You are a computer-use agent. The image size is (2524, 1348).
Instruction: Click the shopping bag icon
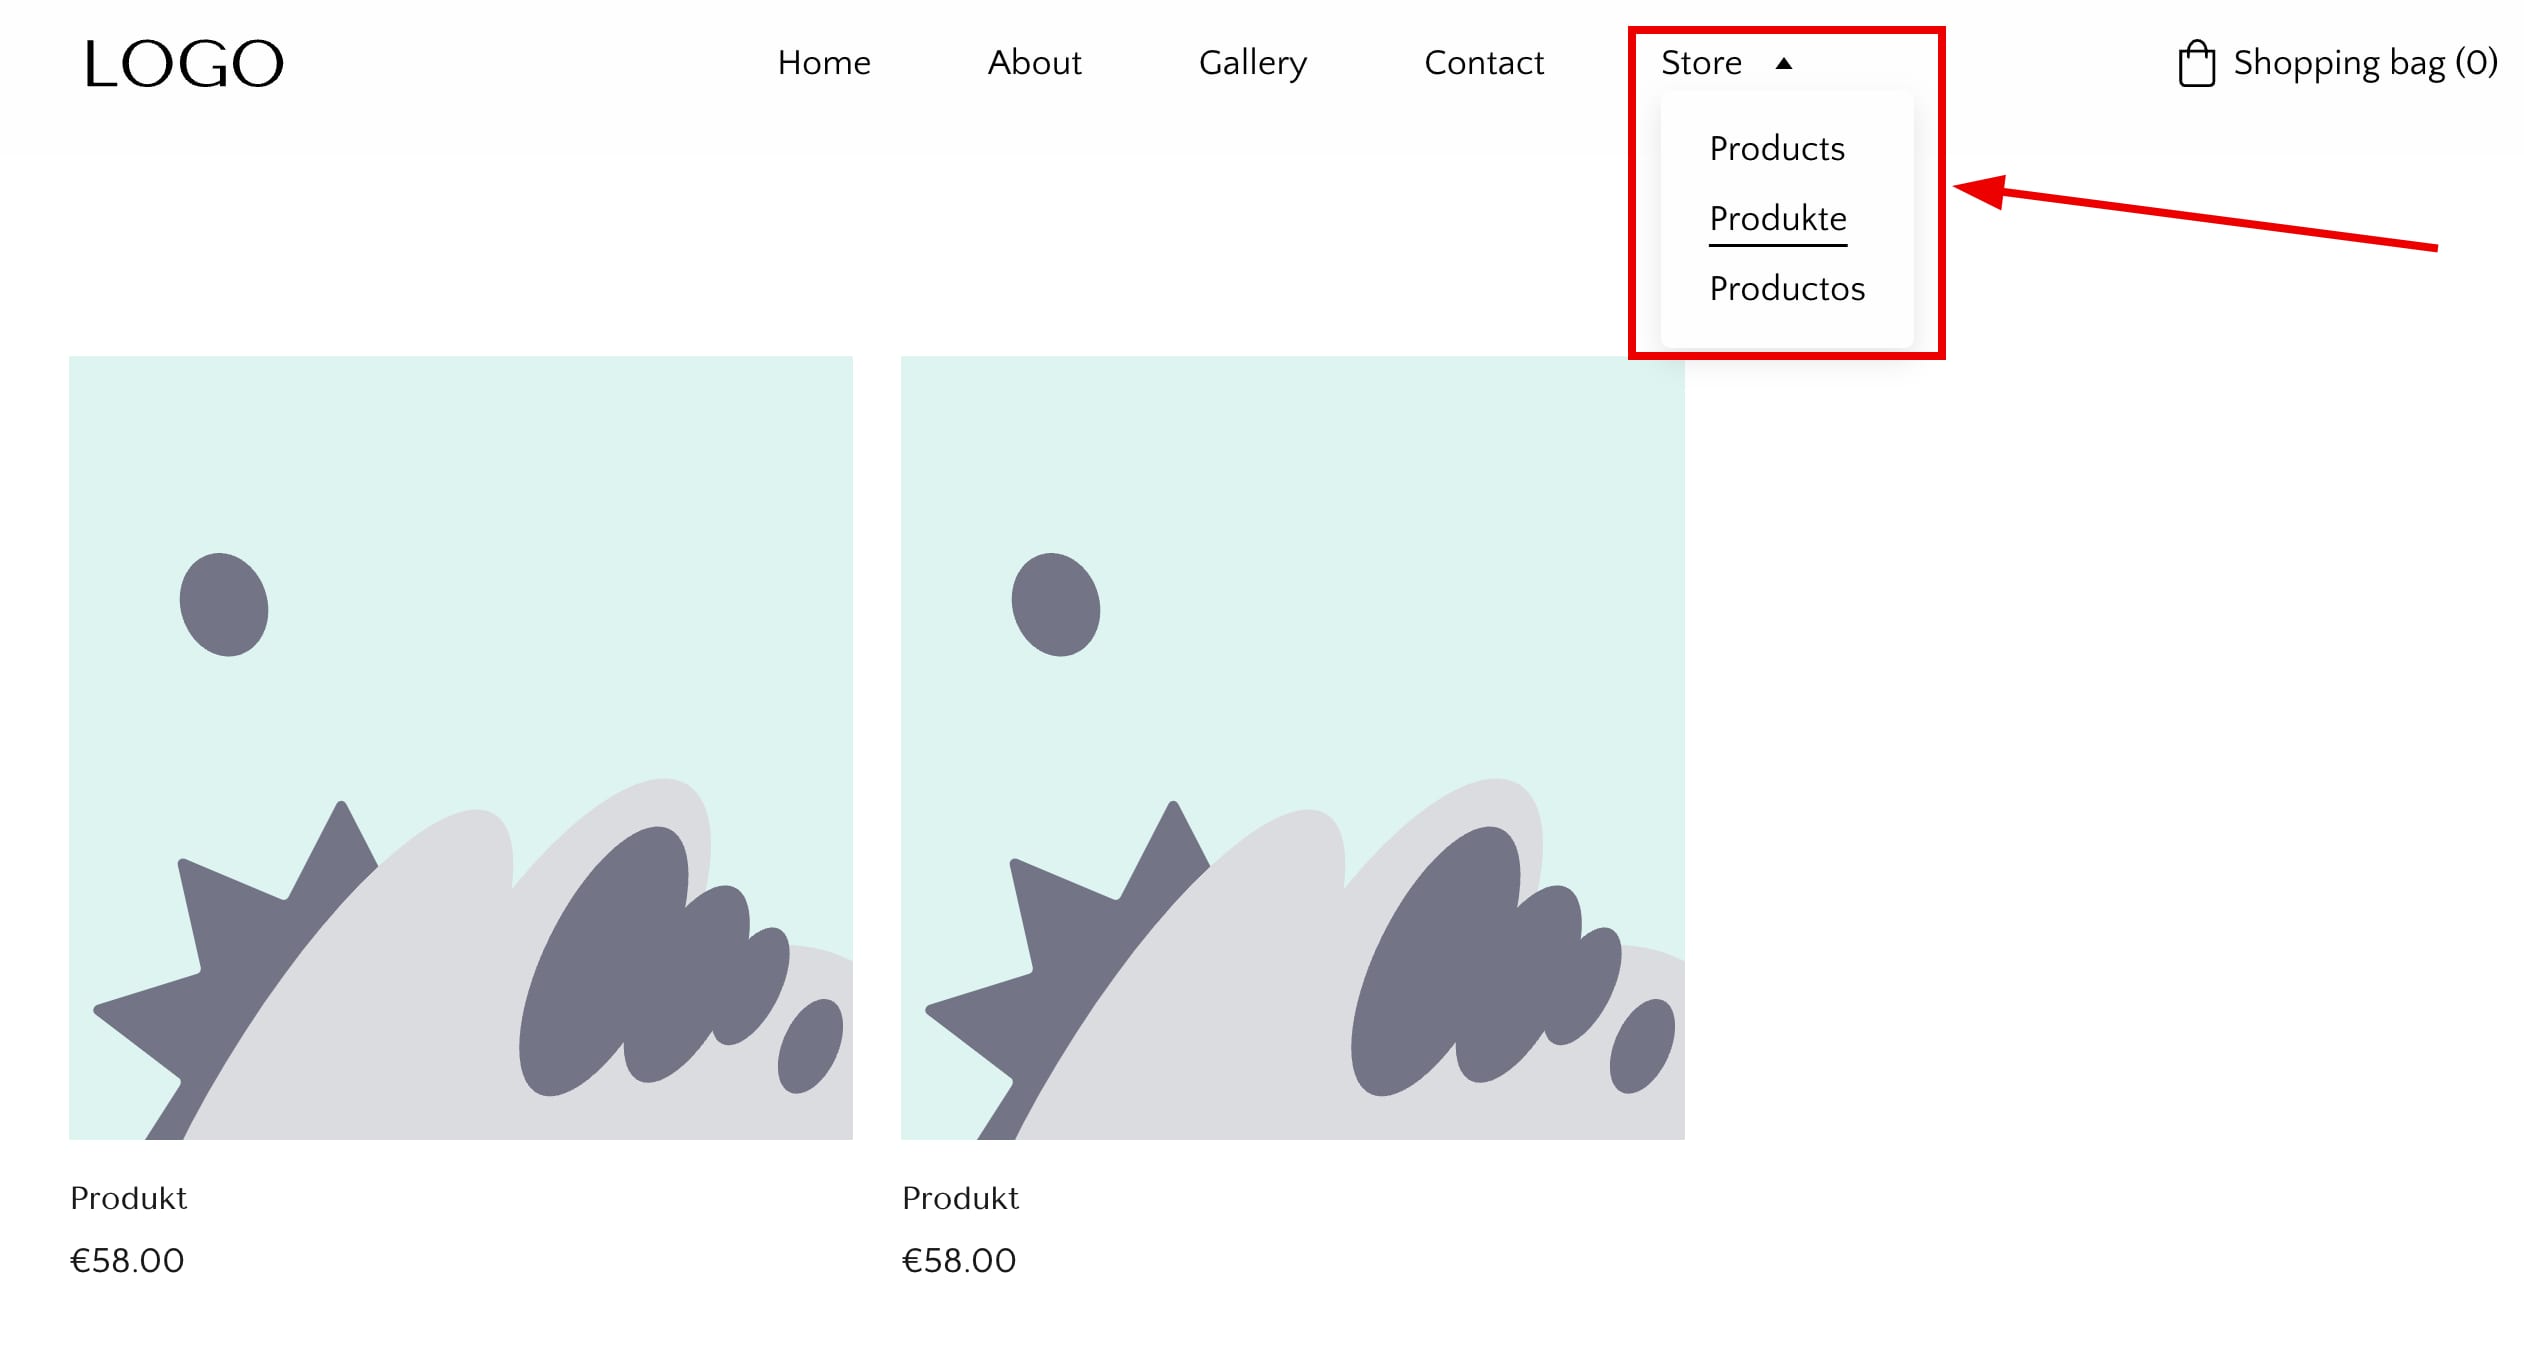click(2196, 64)
